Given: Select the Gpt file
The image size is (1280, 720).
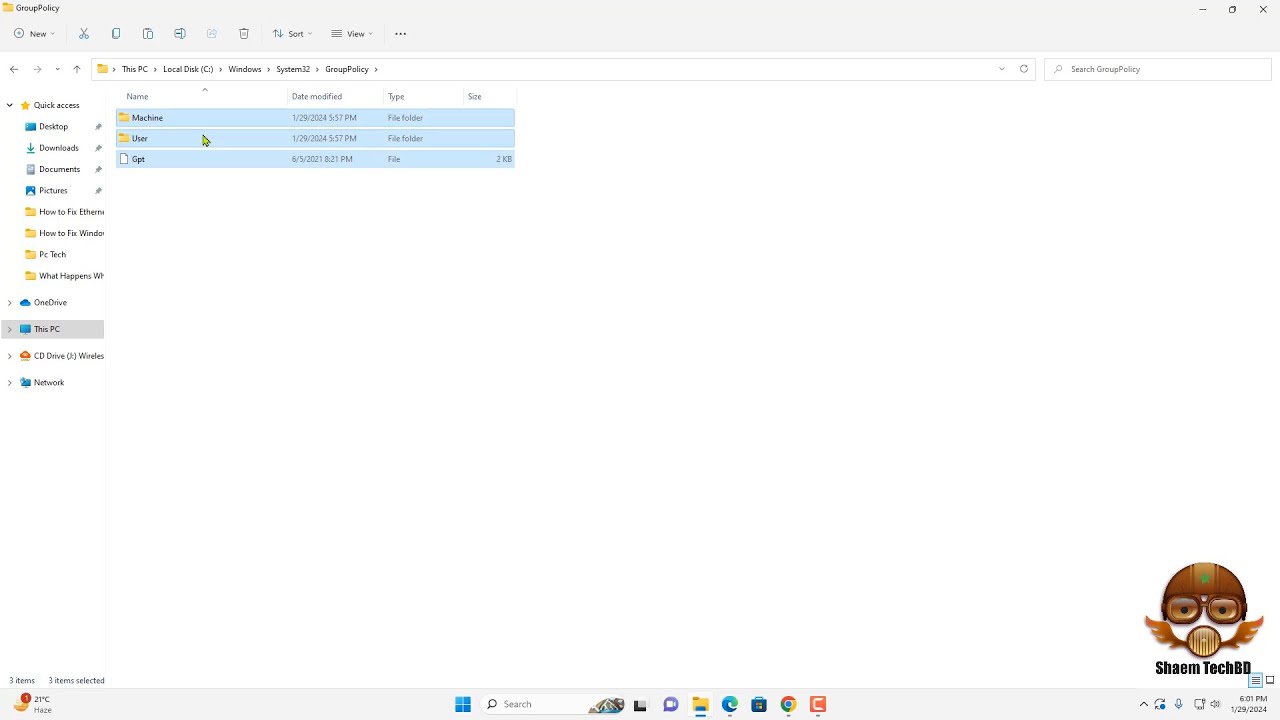Looking at the screenshot, I should (315, 159).
